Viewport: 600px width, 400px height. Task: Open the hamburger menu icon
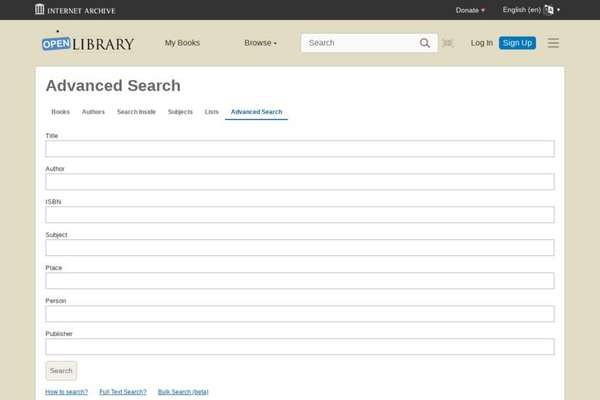tap(553, 43)
